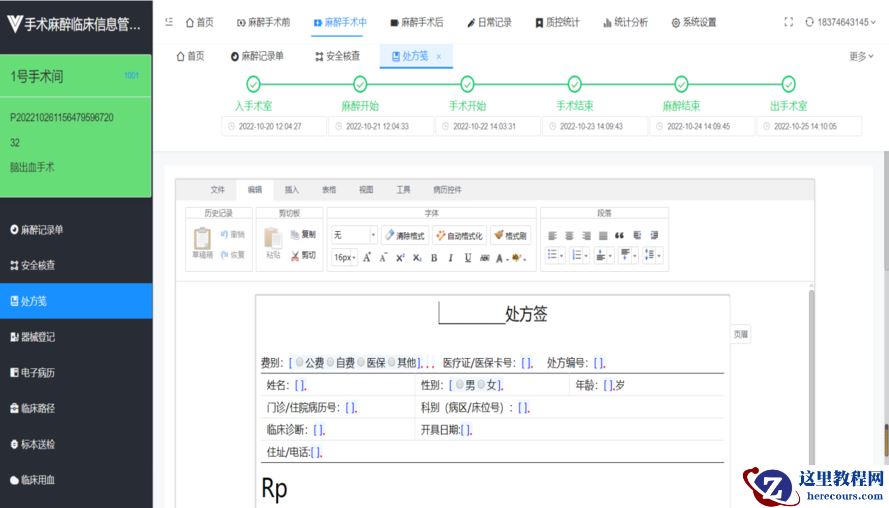
Task: Click the Bold formatting icon
Action: coord(434,258)
